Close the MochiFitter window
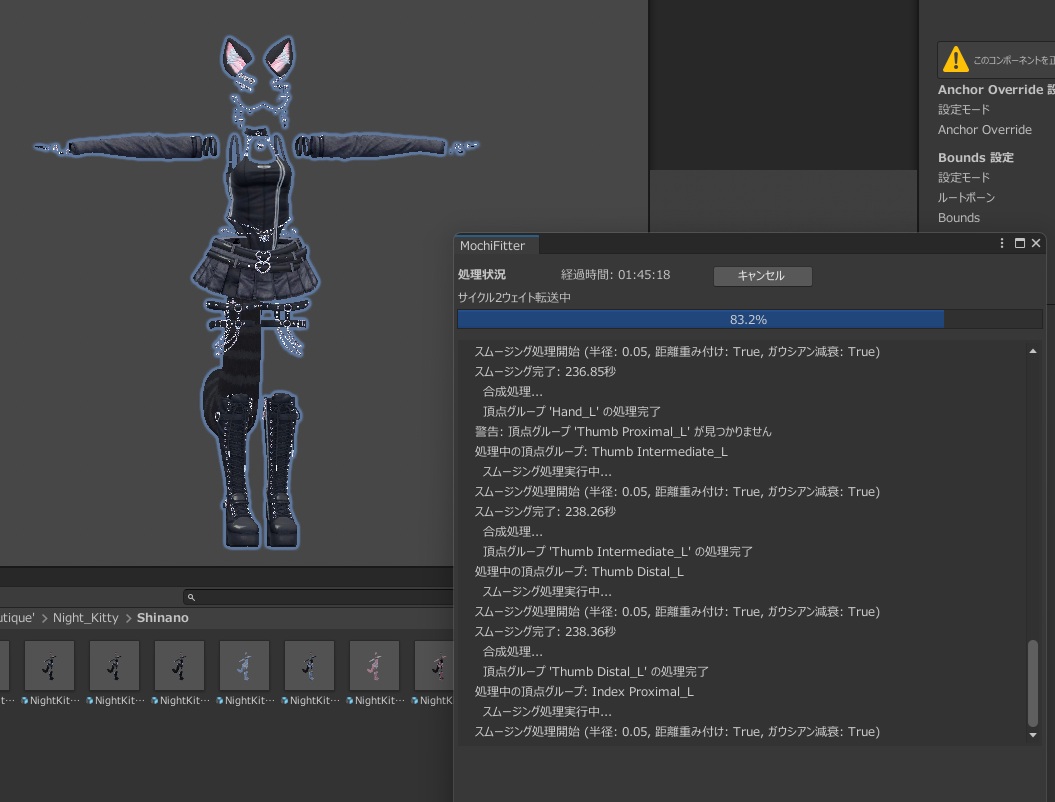This screenshot has width=1055, height=802. click(x=1036, y=243)
